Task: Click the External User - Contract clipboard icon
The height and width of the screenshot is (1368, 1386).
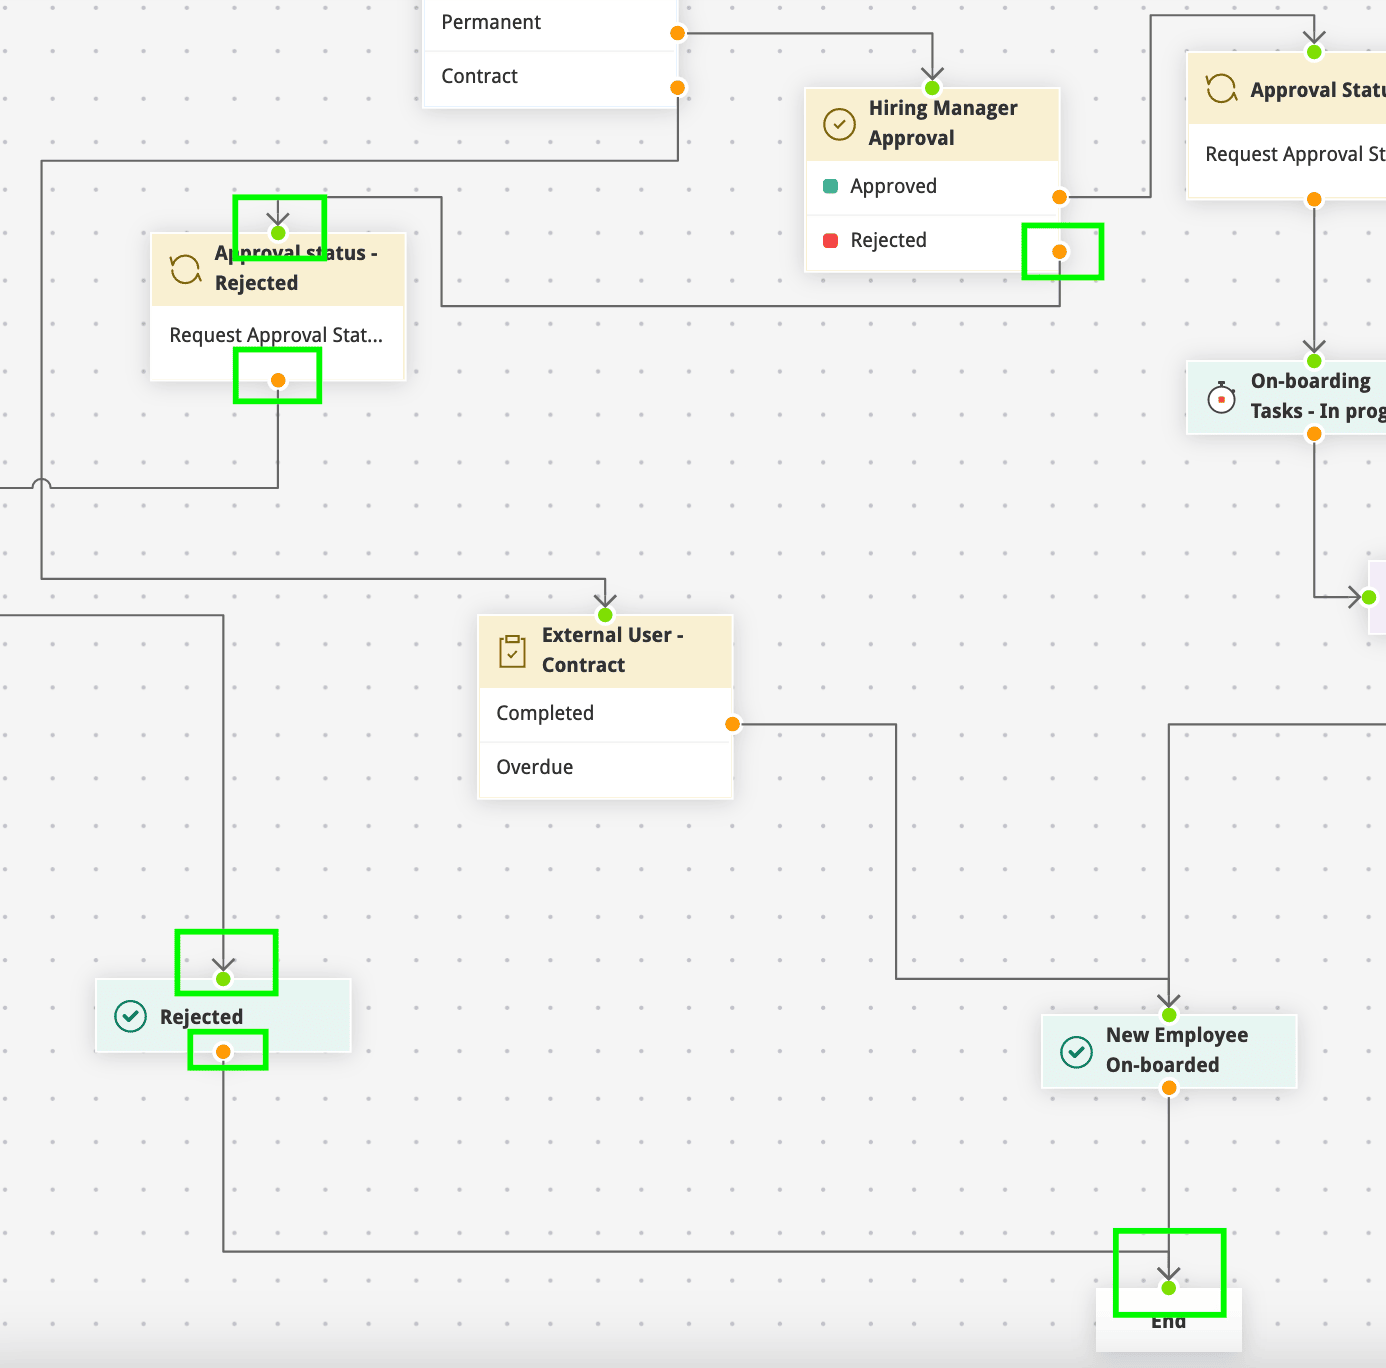Action: (x=512, y=651)
